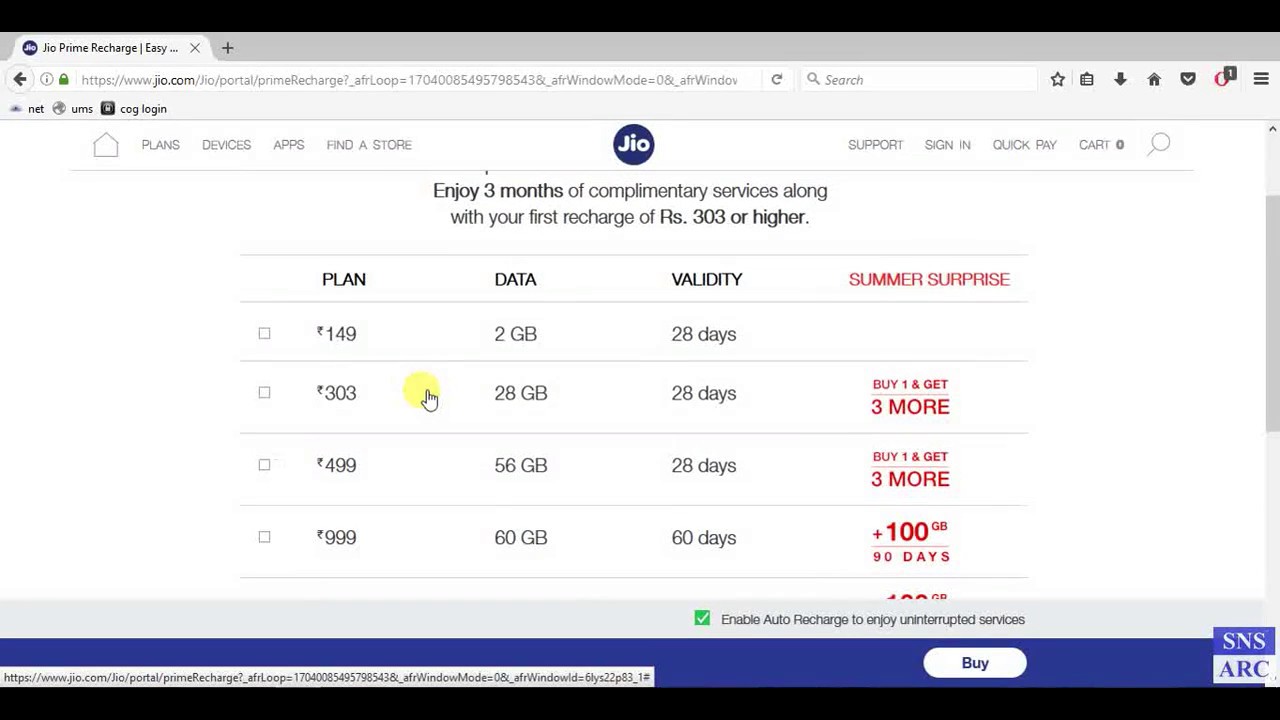Open the Pocket shield icon
This screenshot has width=1280, height=720.
(1188, 79)
